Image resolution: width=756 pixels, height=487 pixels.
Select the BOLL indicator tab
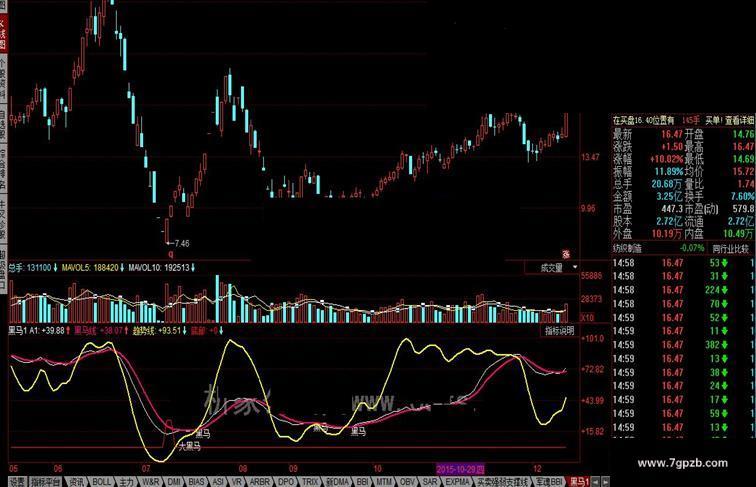(x=101, y=481)
